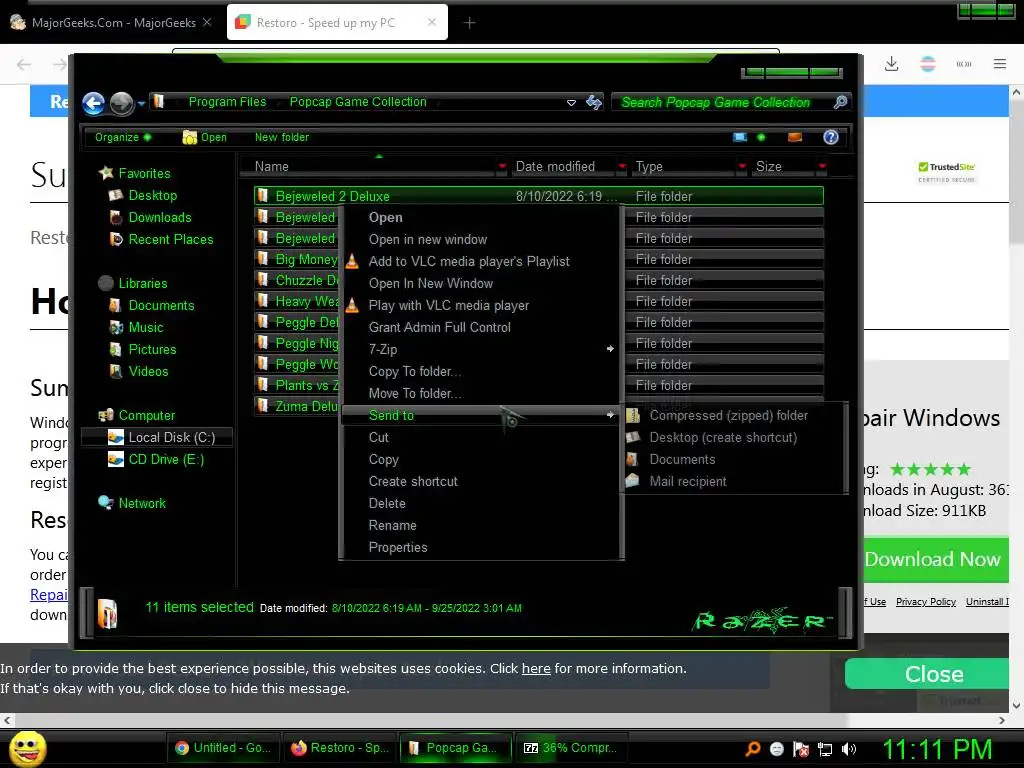1024x768 pixels.
Task: Open the address bar history dropdown arrow
Action: click(x=571, y=103)
